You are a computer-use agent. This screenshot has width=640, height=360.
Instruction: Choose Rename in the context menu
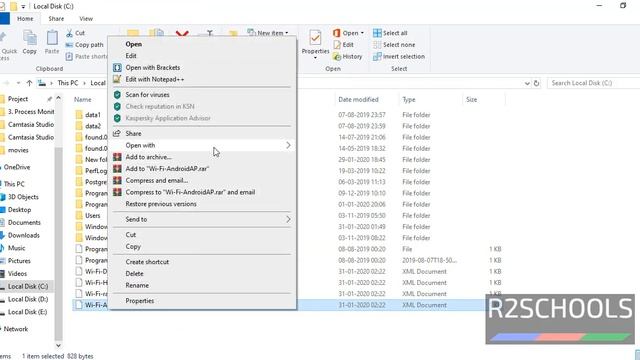click(203, 286)
